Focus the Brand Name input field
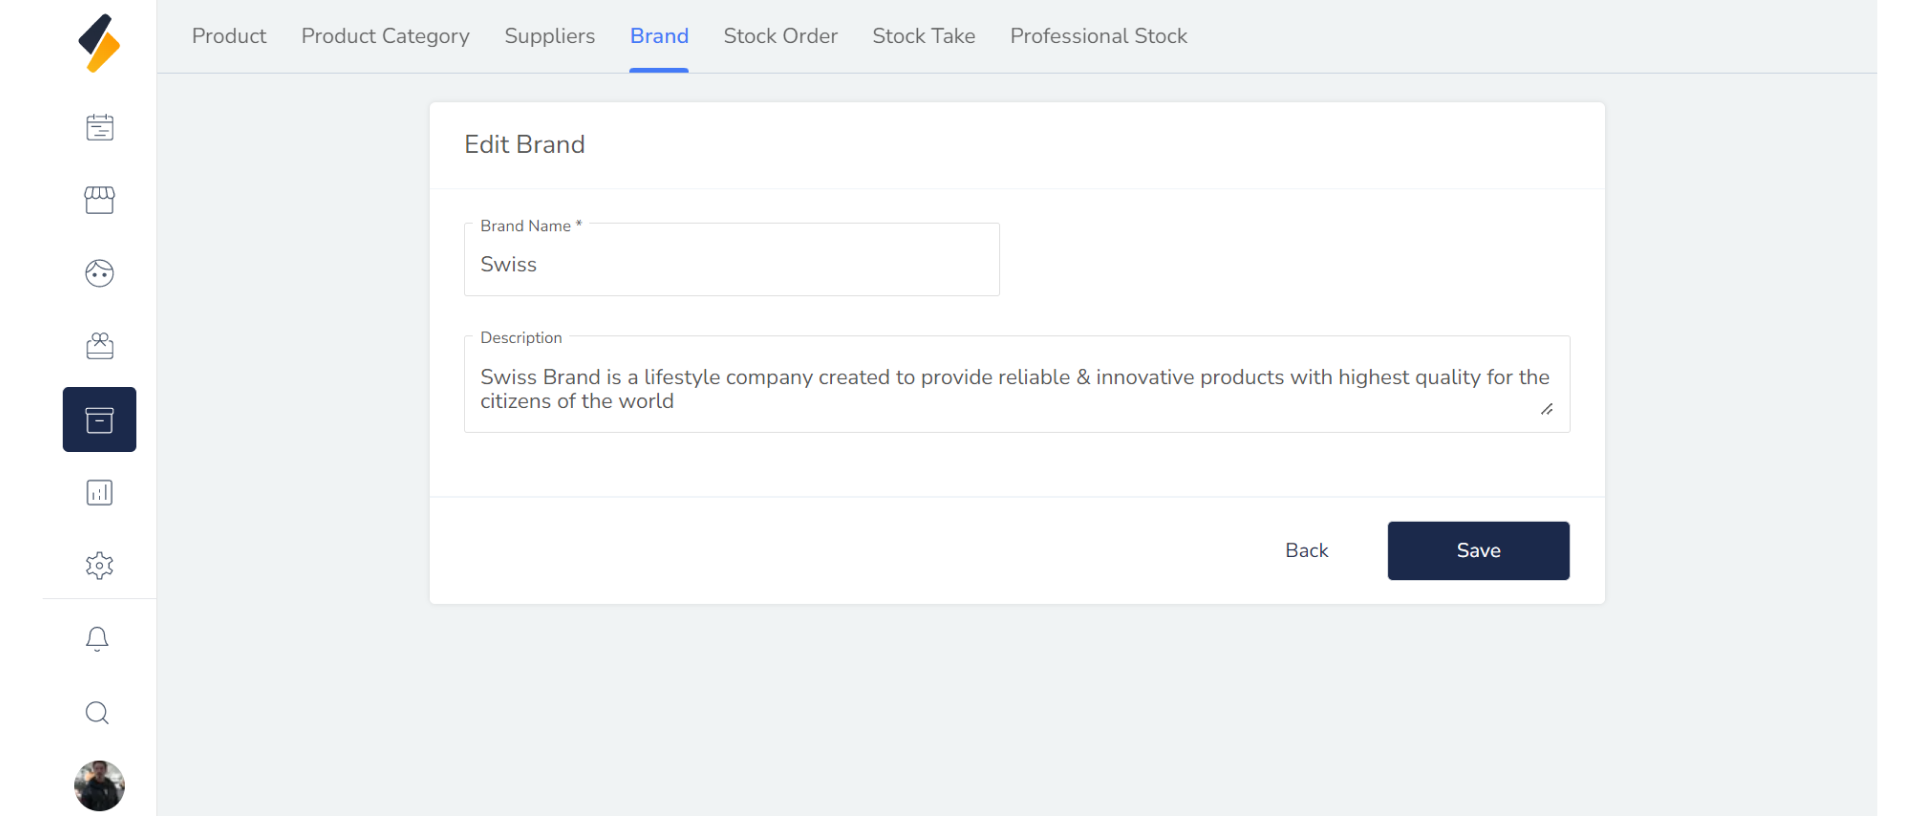The image size is (1920, 816). click(x=731, y=265)
